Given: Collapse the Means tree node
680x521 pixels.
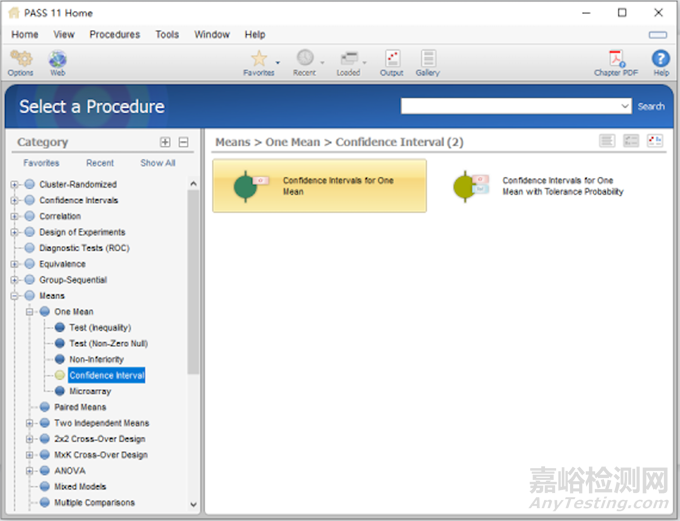Looking at the screenshot, I should pos(14,296).
